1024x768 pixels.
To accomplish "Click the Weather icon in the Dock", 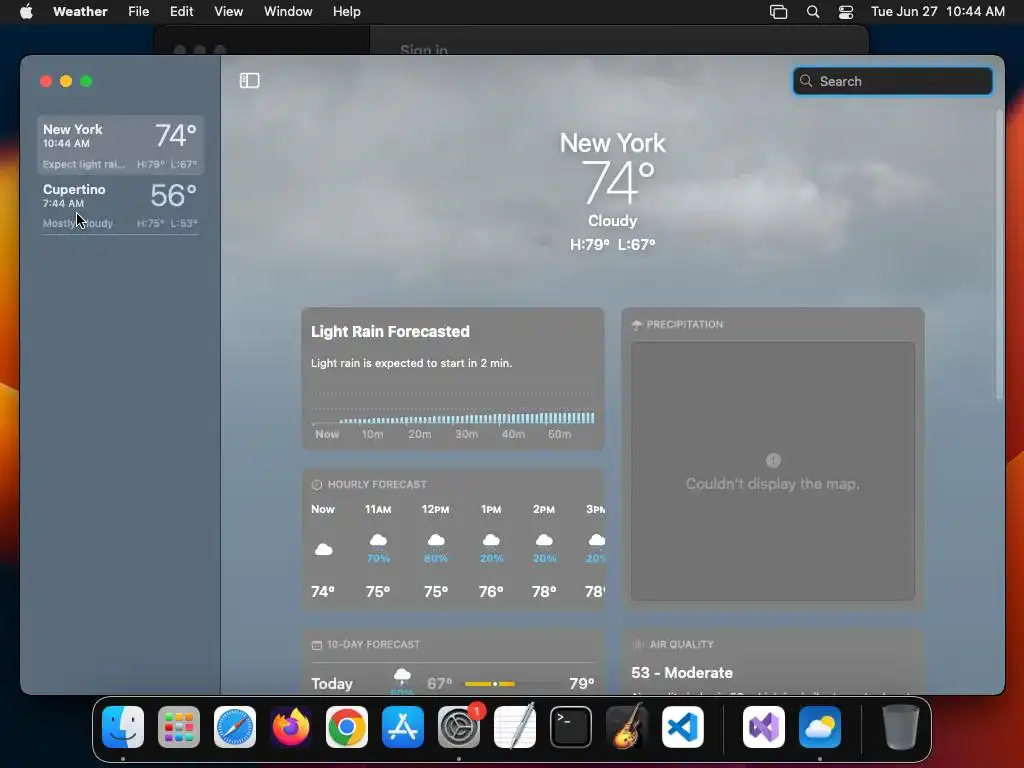I will [820, 727].
